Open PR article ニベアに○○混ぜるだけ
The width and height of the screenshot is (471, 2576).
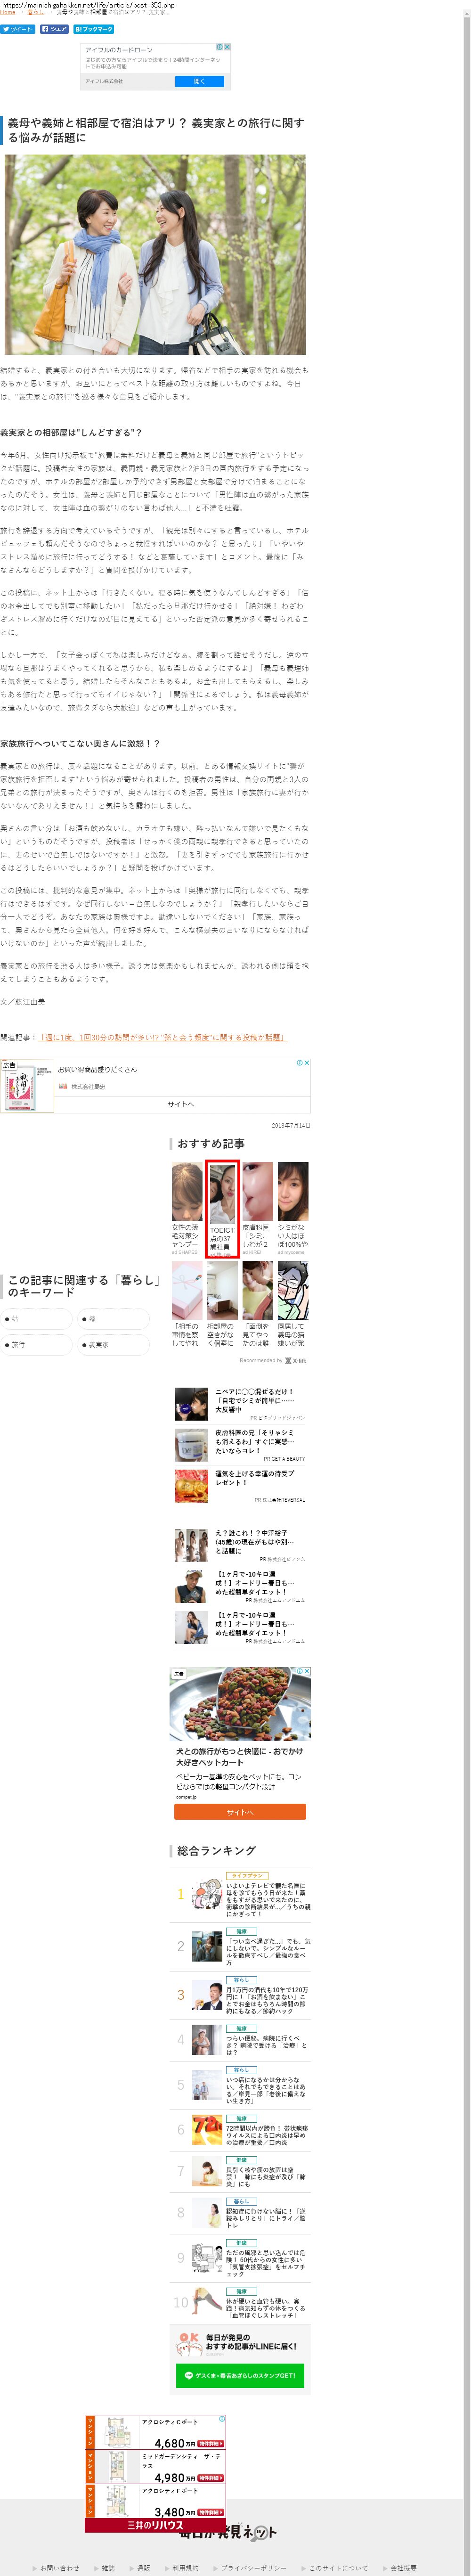point(240,1404)
